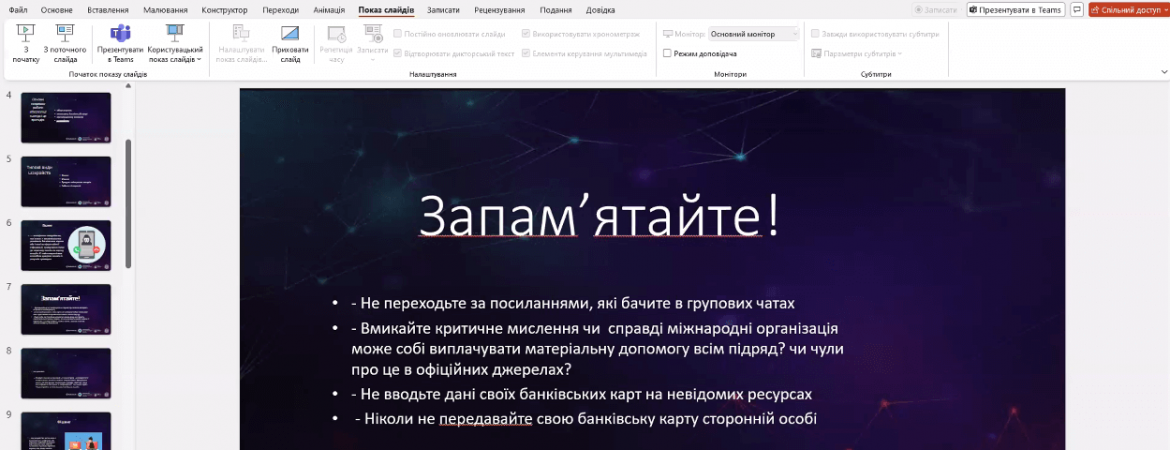Image resolution: width=1170 pixels, height=450 pixels.
Task: Start slideshow with the З початку icon
Action: click(x=25, y=33)
